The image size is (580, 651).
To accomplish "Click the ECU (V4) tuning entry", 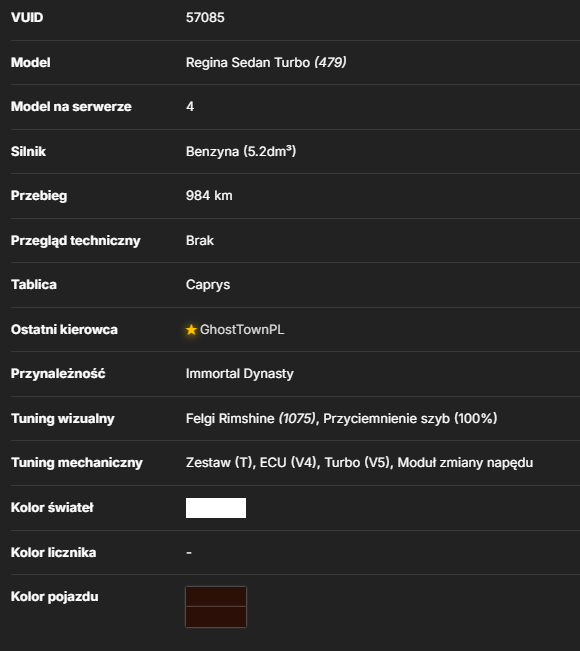I will click(289, 463).
